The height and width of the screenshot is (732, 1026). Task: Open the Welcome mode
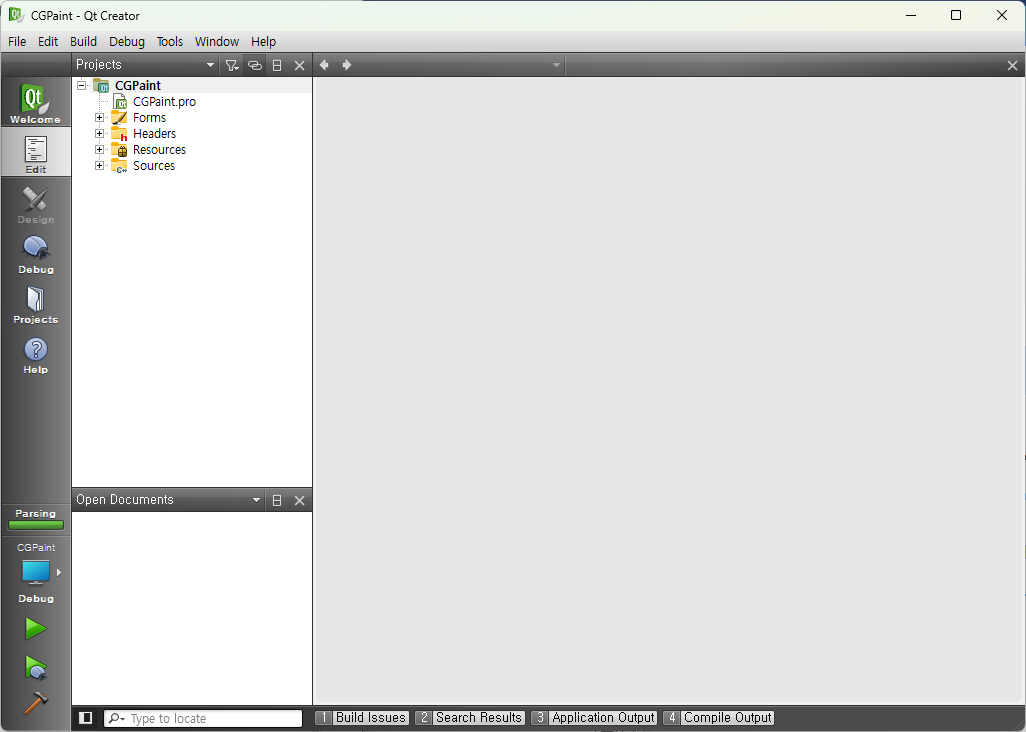(x=35, y=103)
